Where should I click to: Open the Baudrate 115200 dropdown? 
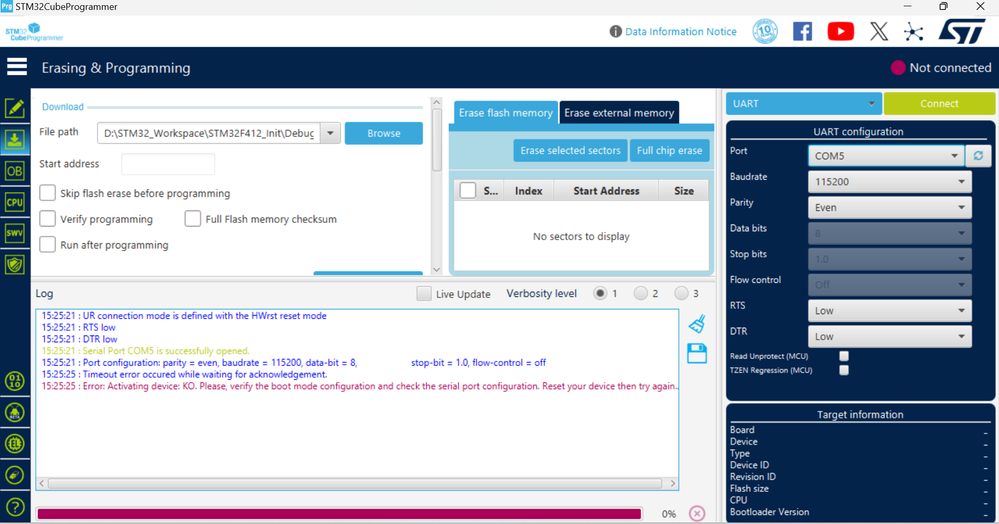(889, 182)
